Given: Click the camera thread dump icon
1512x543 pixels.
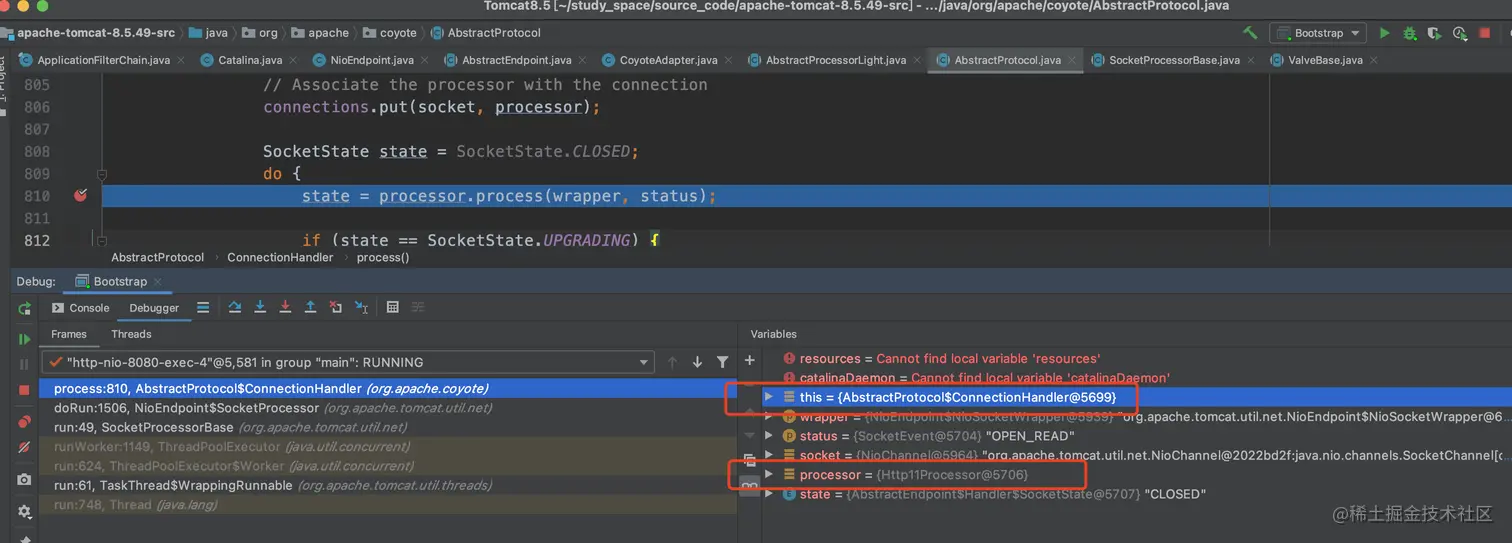Looking at the screenshot, I should (24, 480).
